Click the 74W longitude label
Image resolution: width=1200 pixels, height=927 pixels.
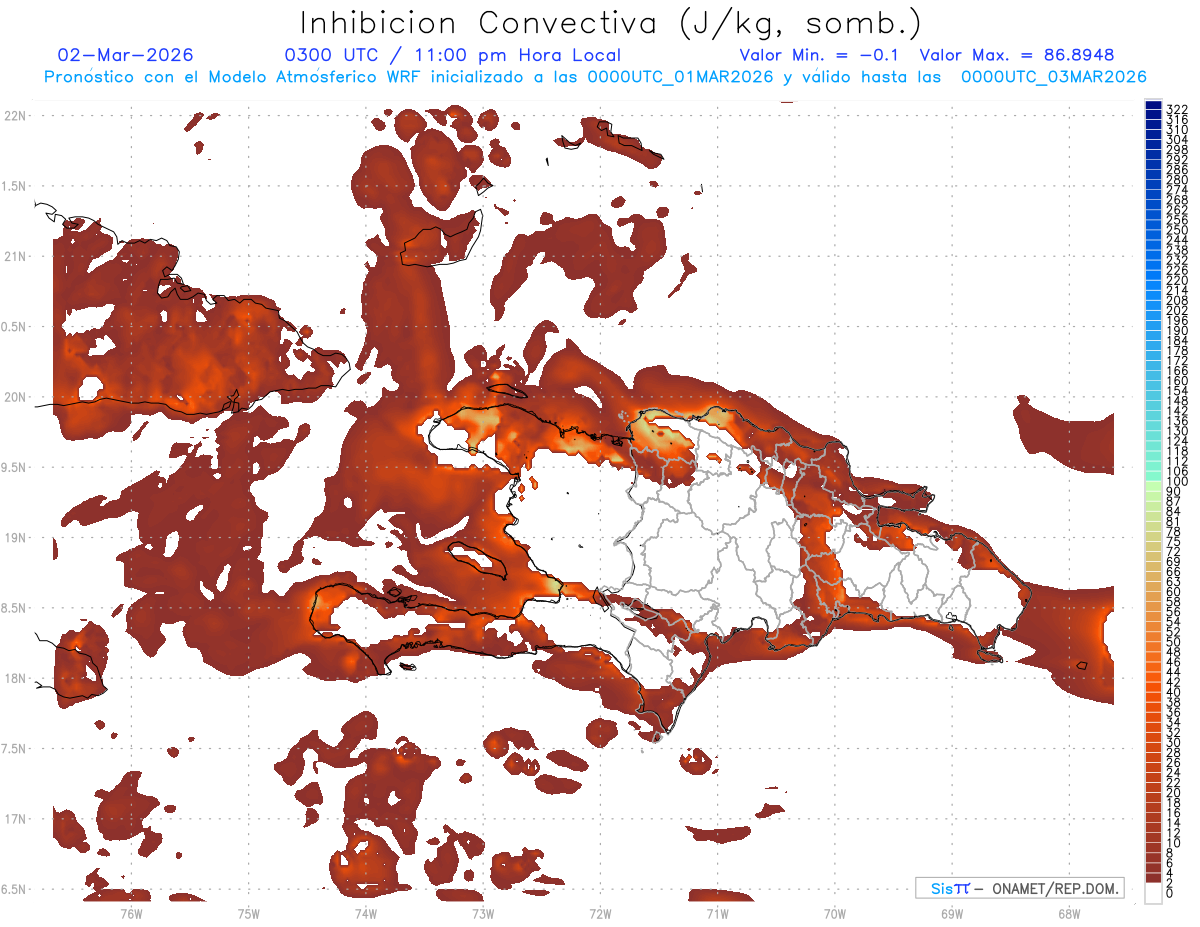[x=366, y=913]
